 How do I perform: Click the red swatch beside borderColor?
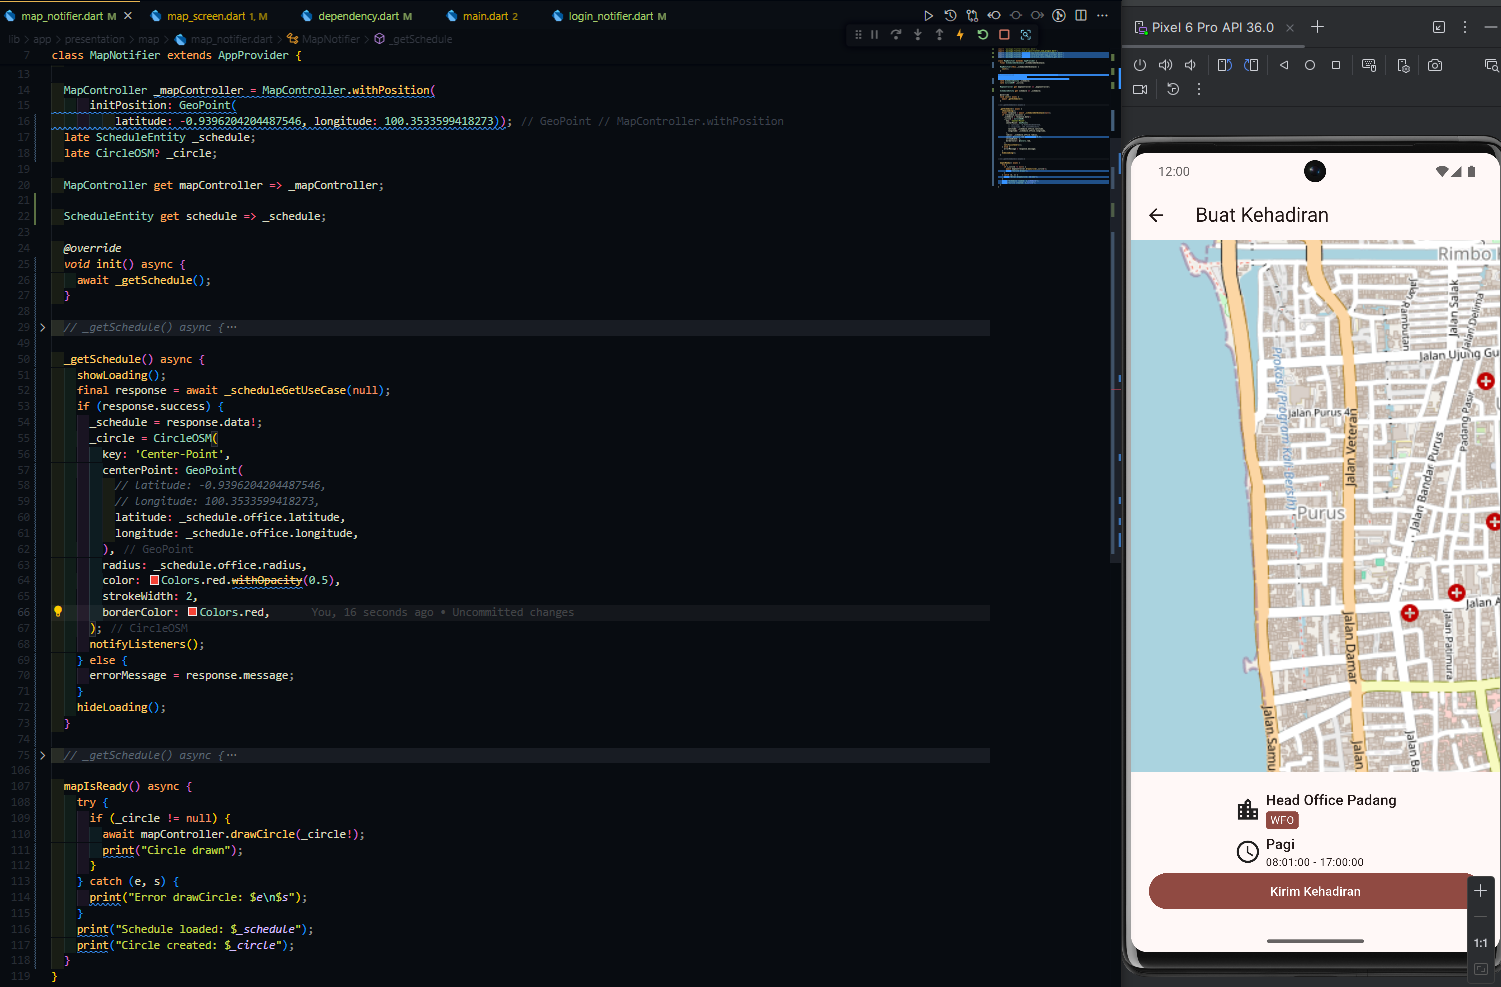[x=192, y=612]
